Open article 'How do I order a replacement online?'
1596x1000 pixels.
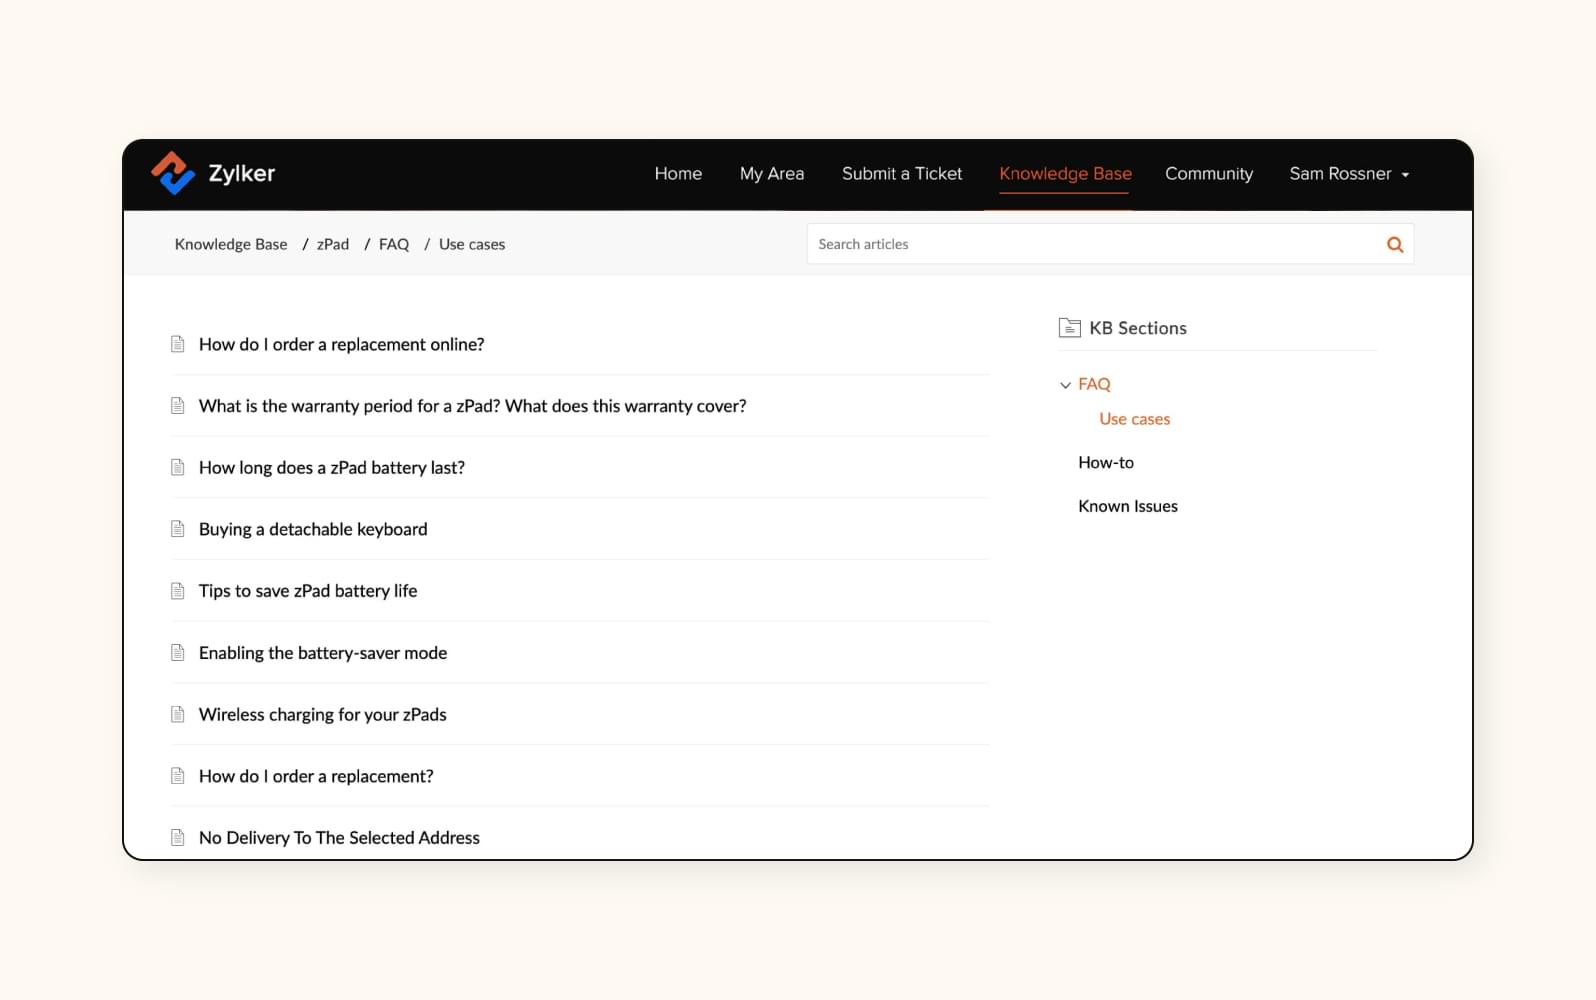341,344
